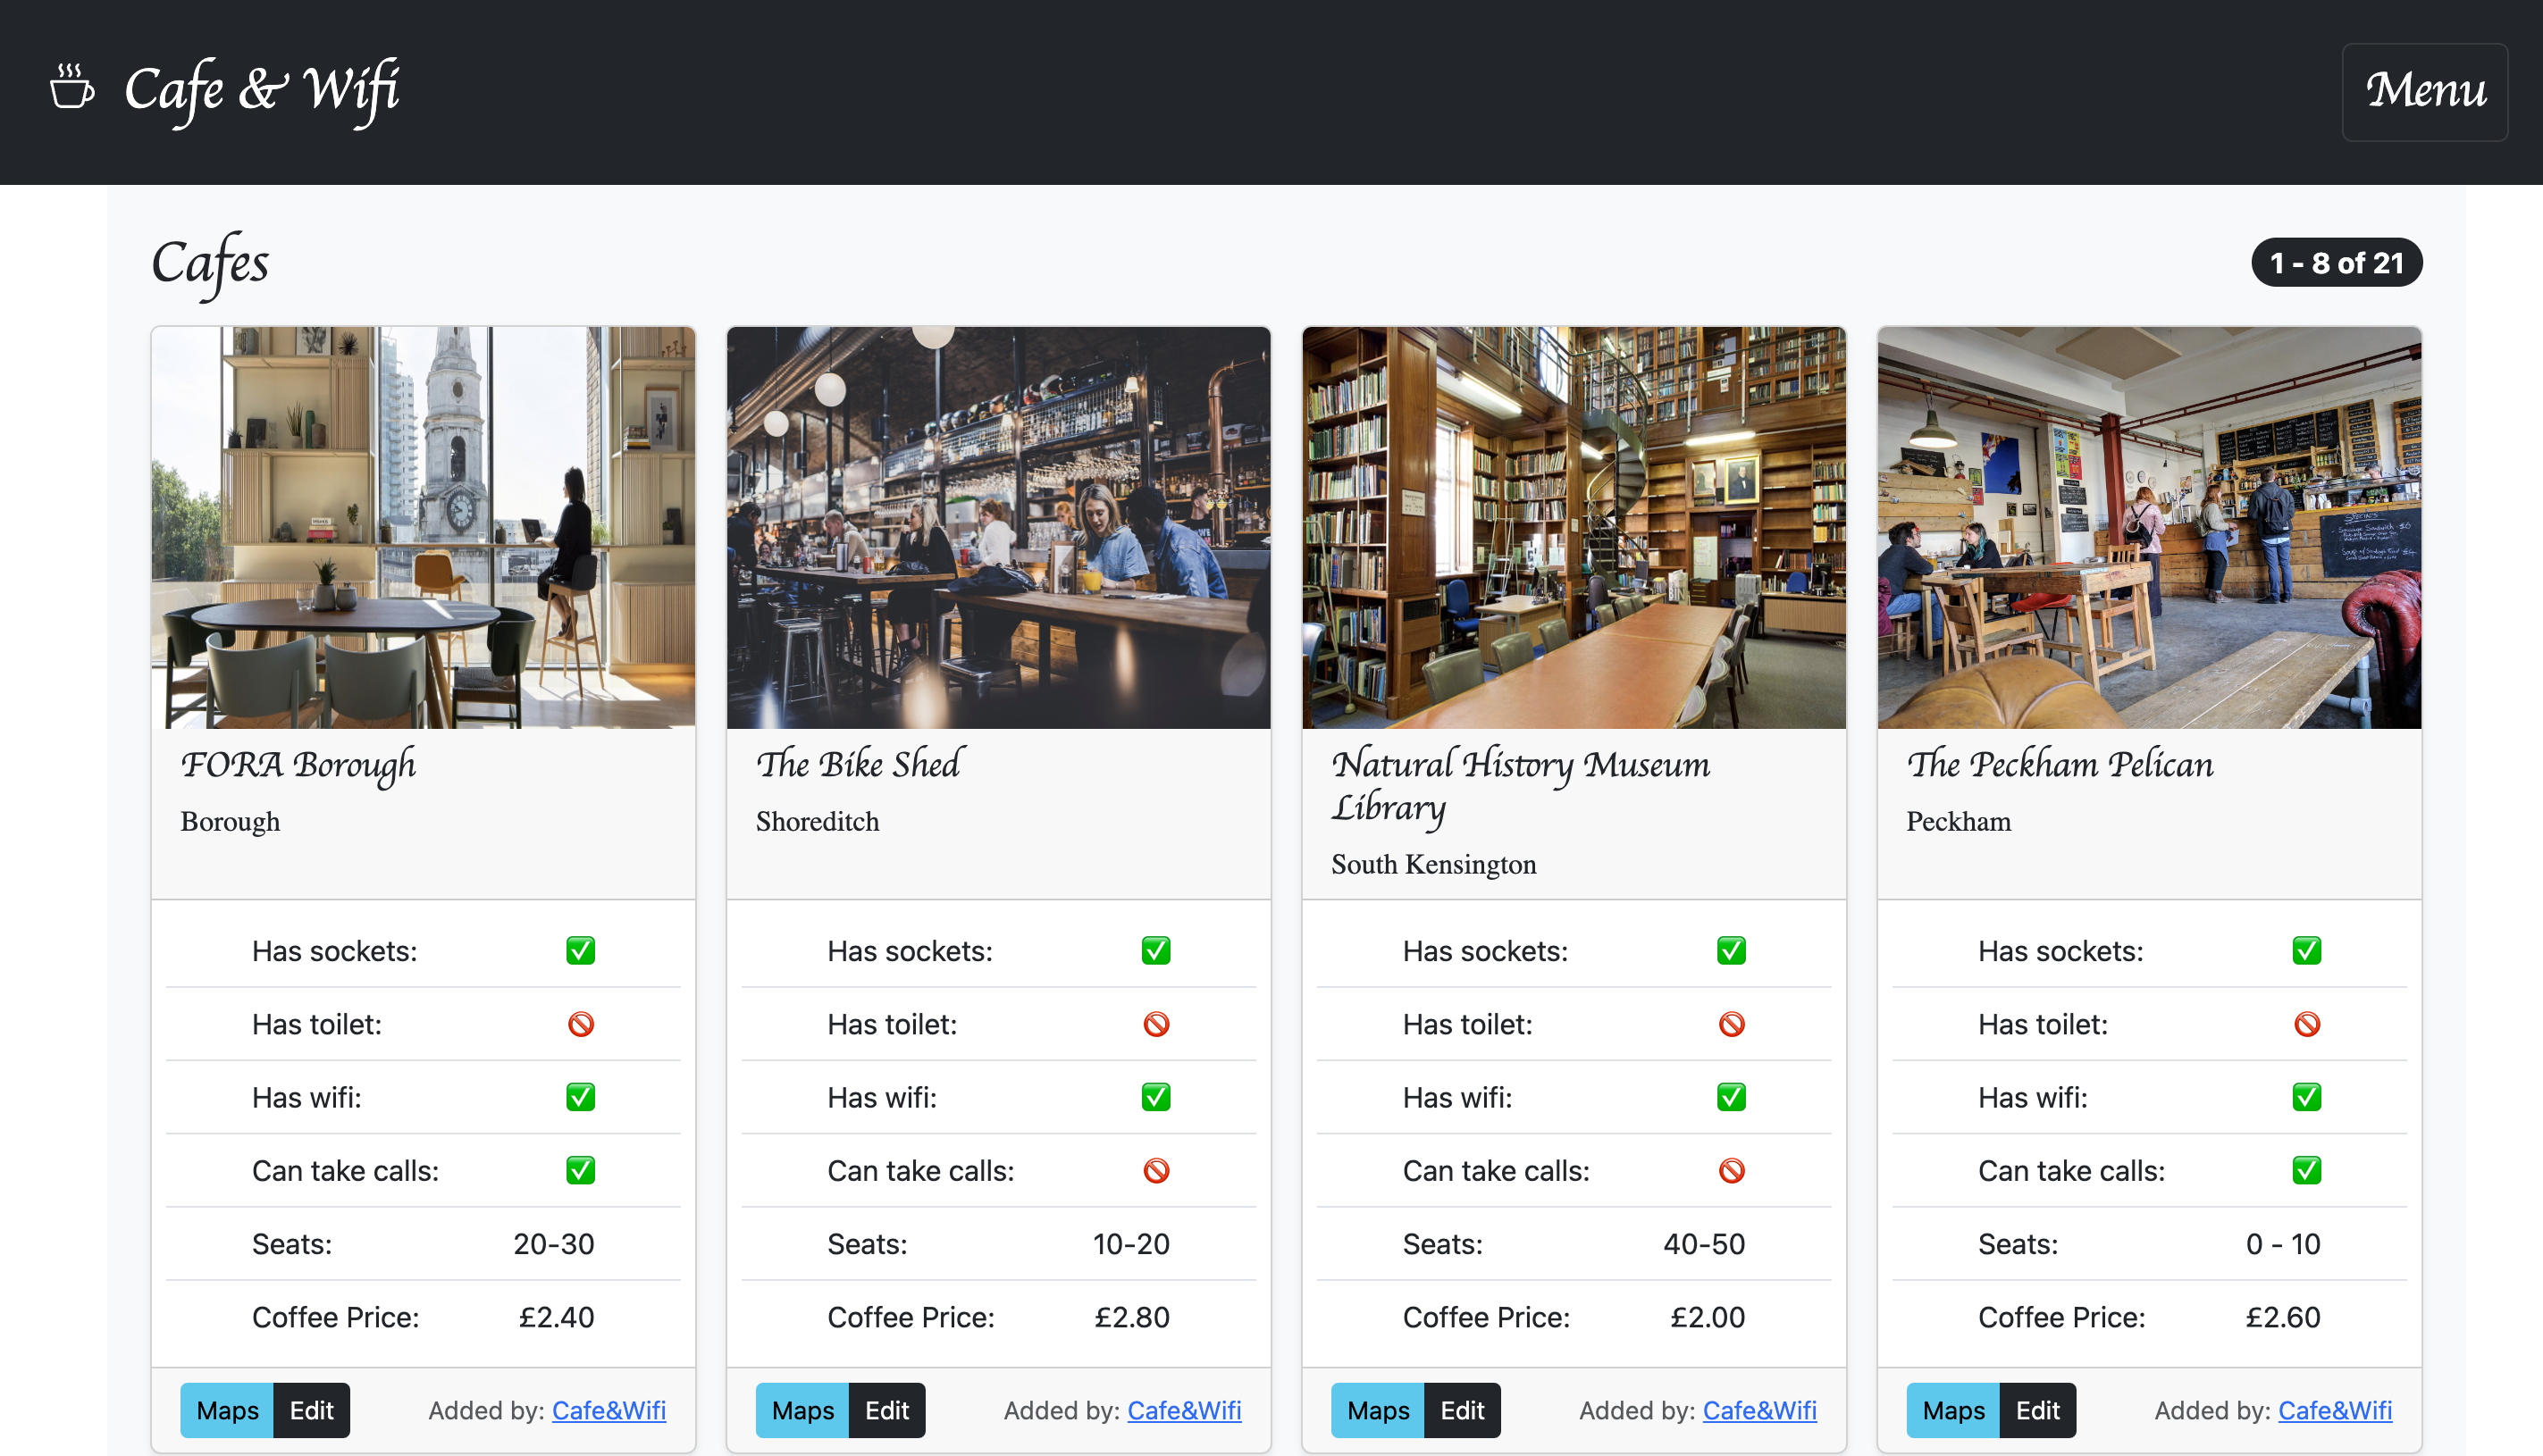Viewport: 2543px width, 1456px height.
Task: Open Maps for Natural History Museum Library
Action: [1377, 1410]
